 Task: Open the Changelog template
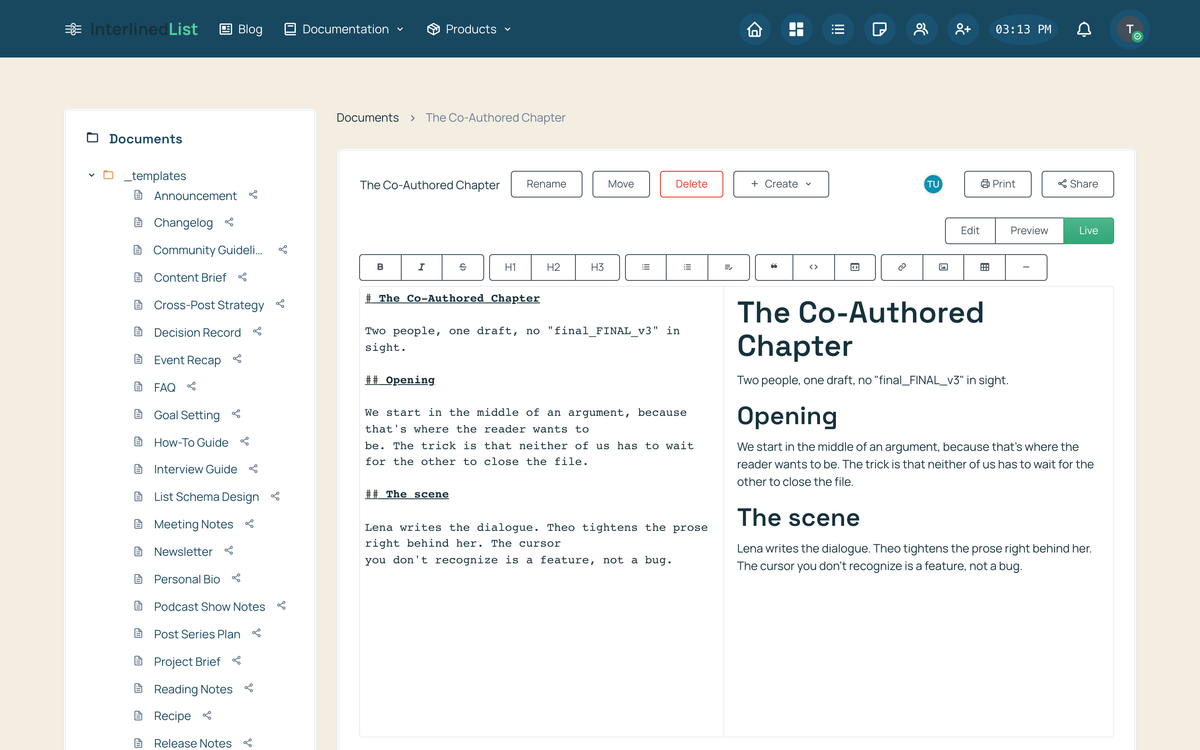click(183, 223)
